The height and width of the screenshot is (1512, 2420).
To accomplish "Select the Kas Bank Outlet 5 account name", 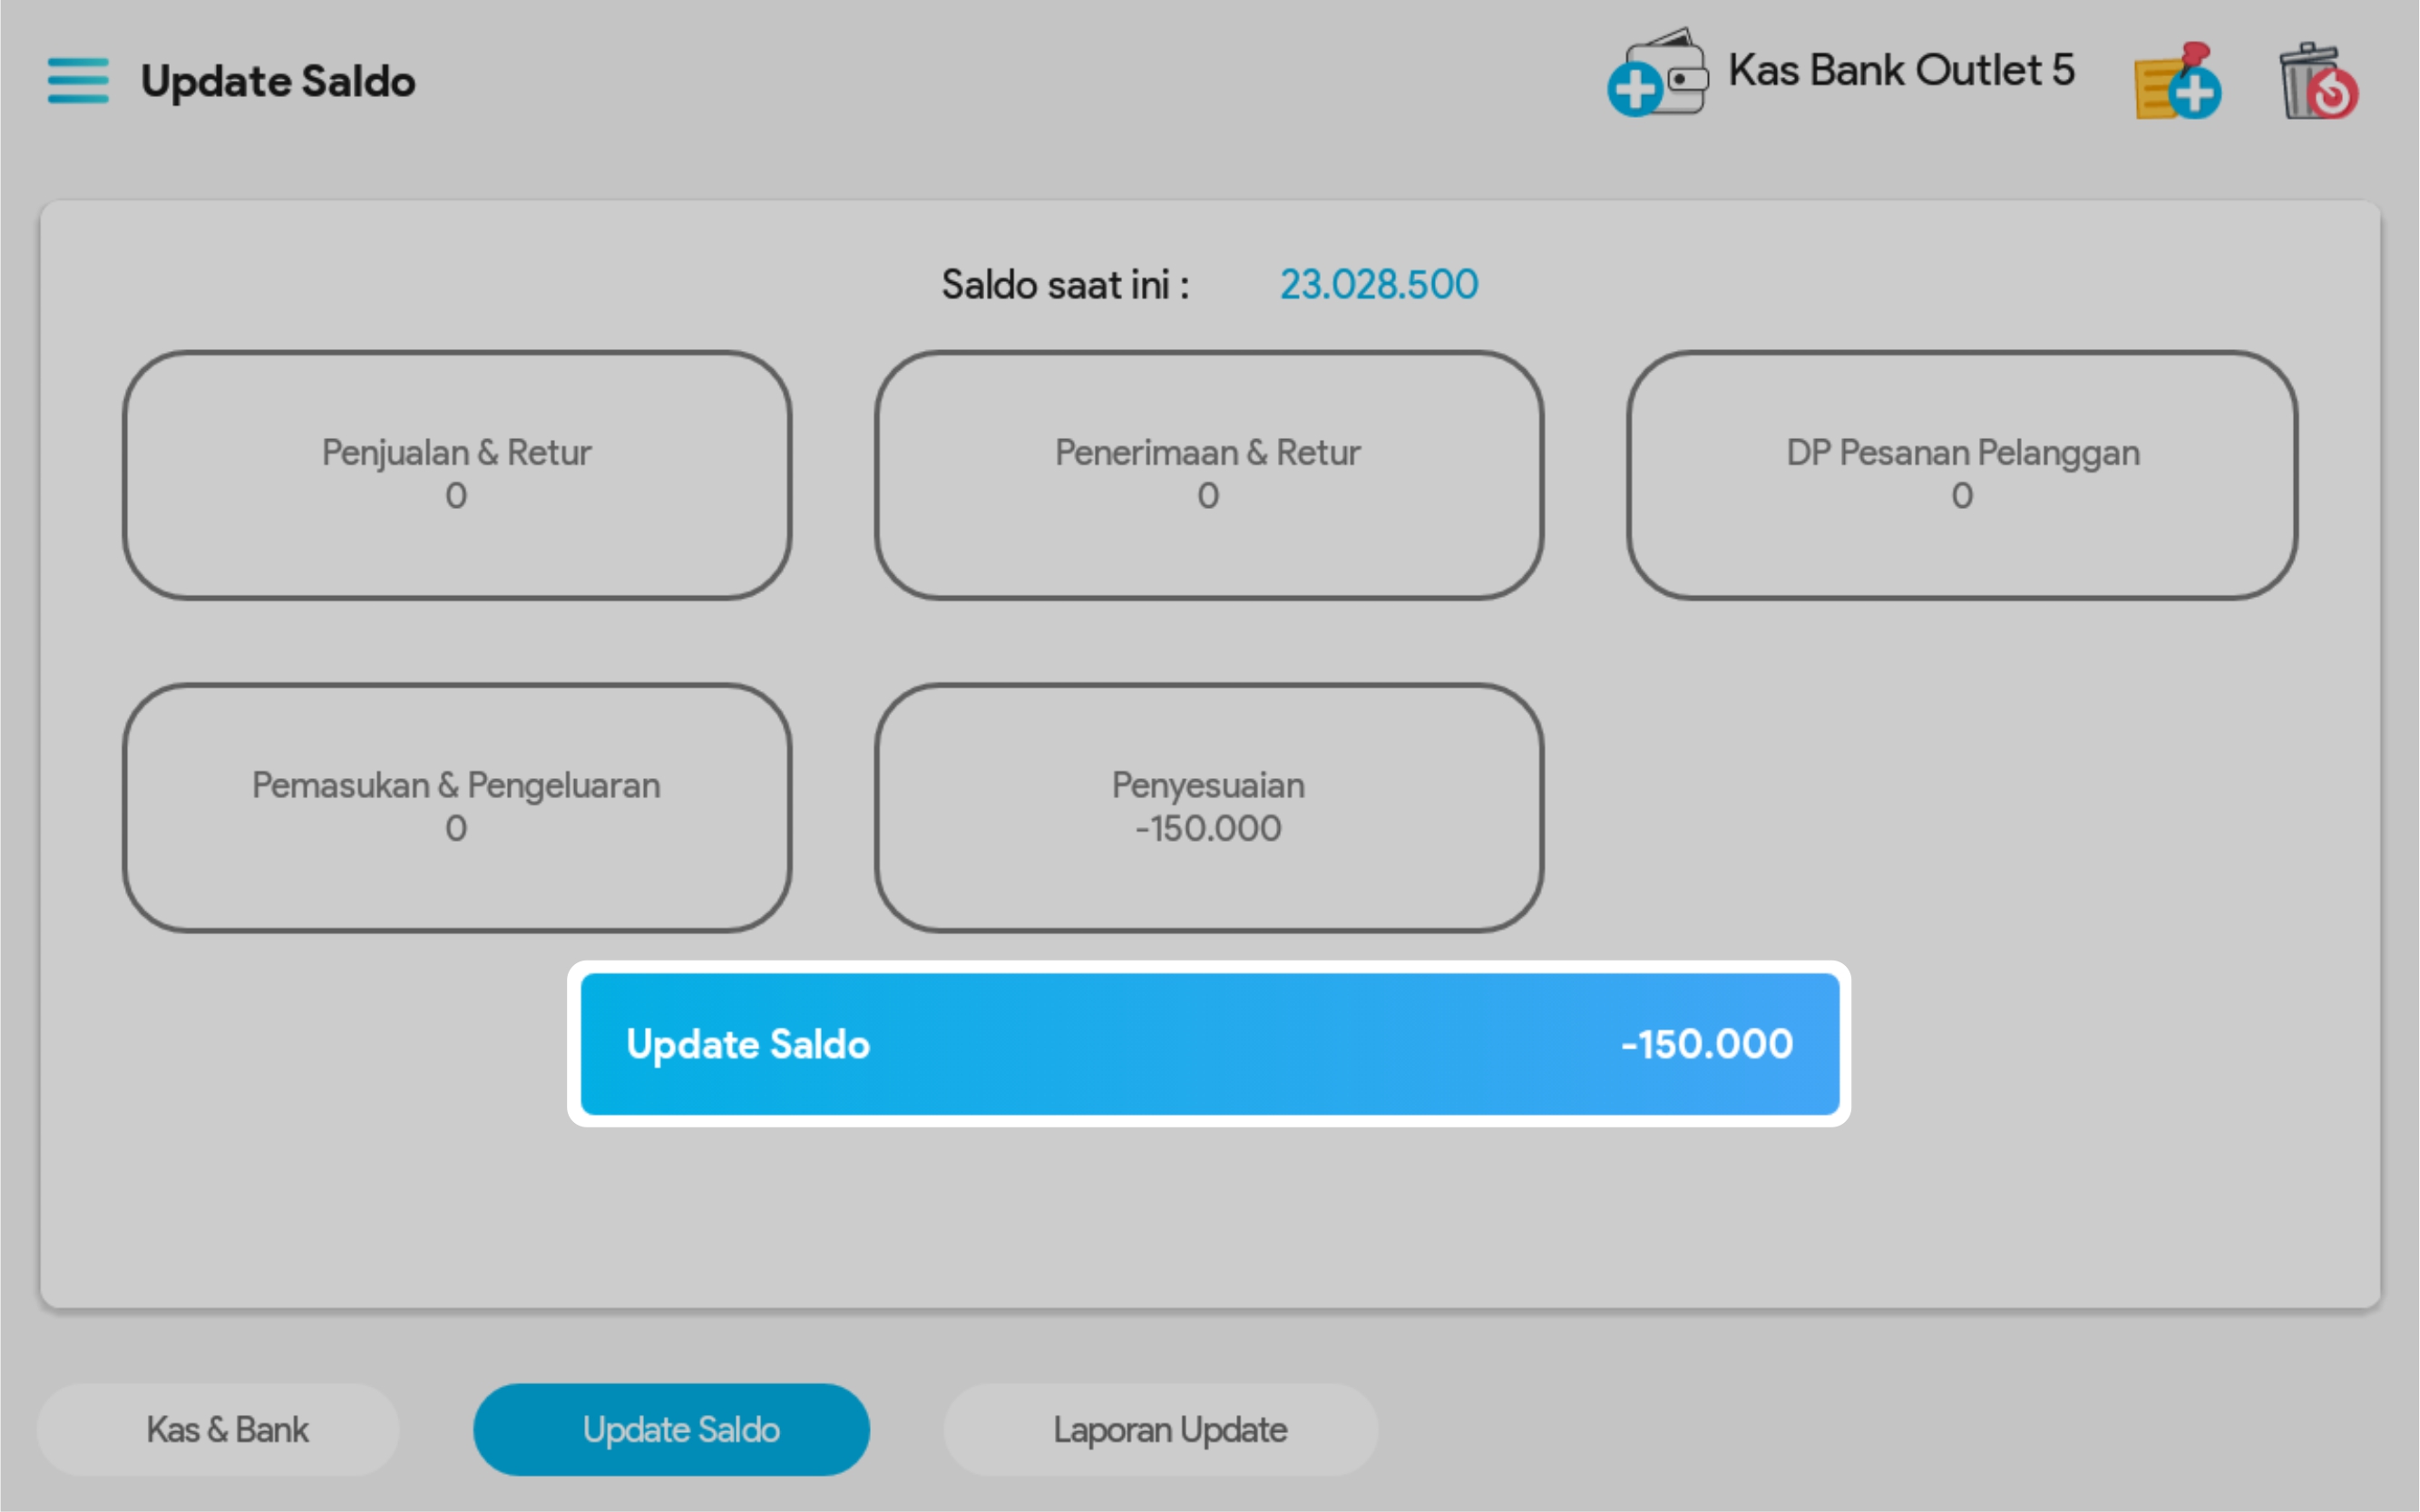I will (x=1901, y=71).
